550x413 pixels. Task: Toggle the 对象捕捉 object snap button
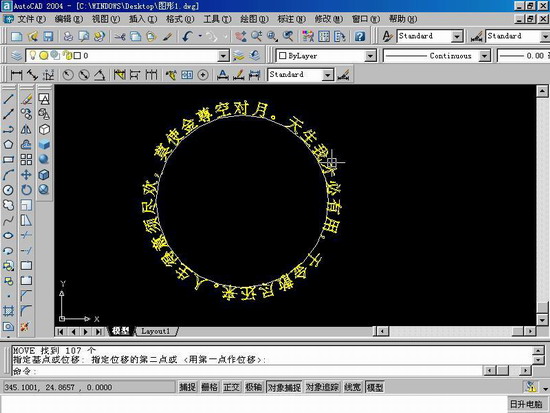pyautogui.click(x=284, y=387)
